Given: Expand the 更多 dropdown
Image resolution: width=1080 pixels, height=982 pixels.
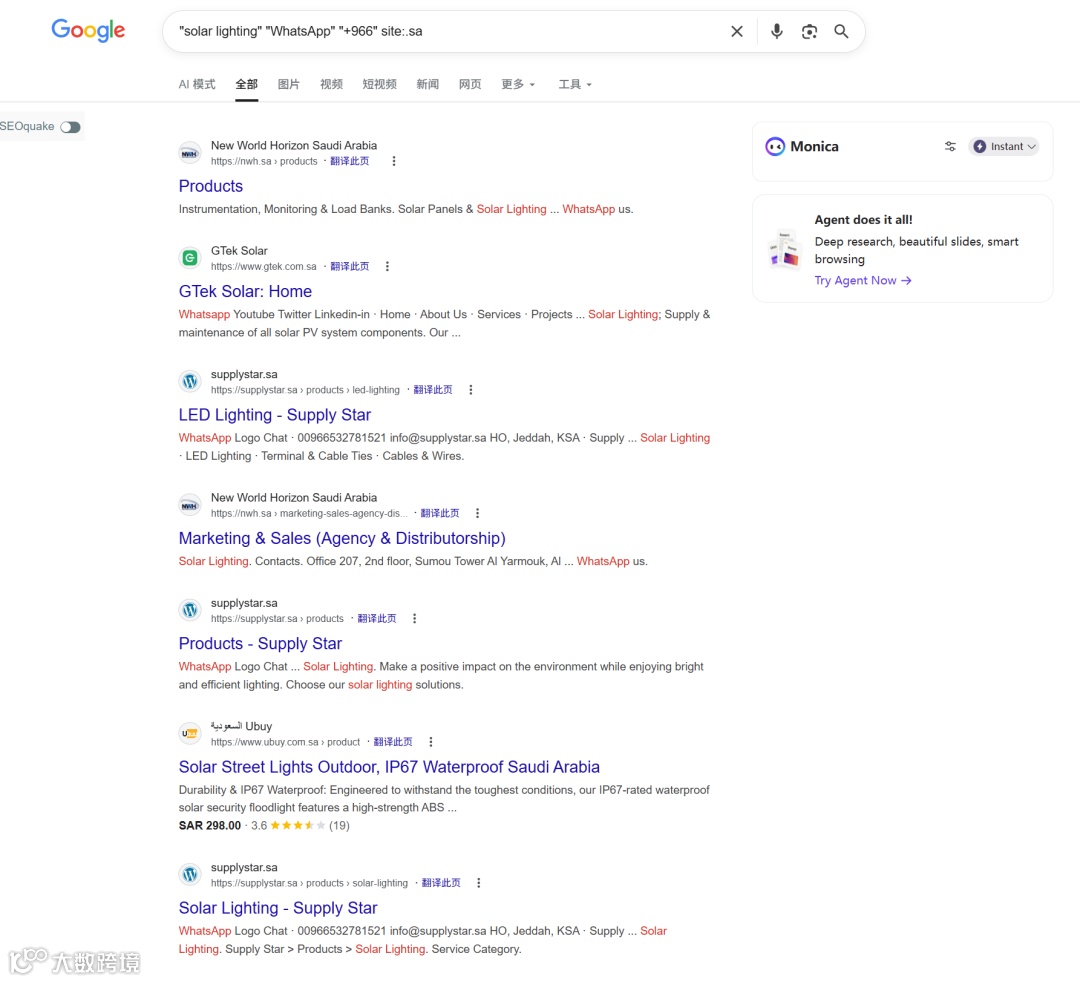Looking at the screenshot, I should (x=517, y=84).
